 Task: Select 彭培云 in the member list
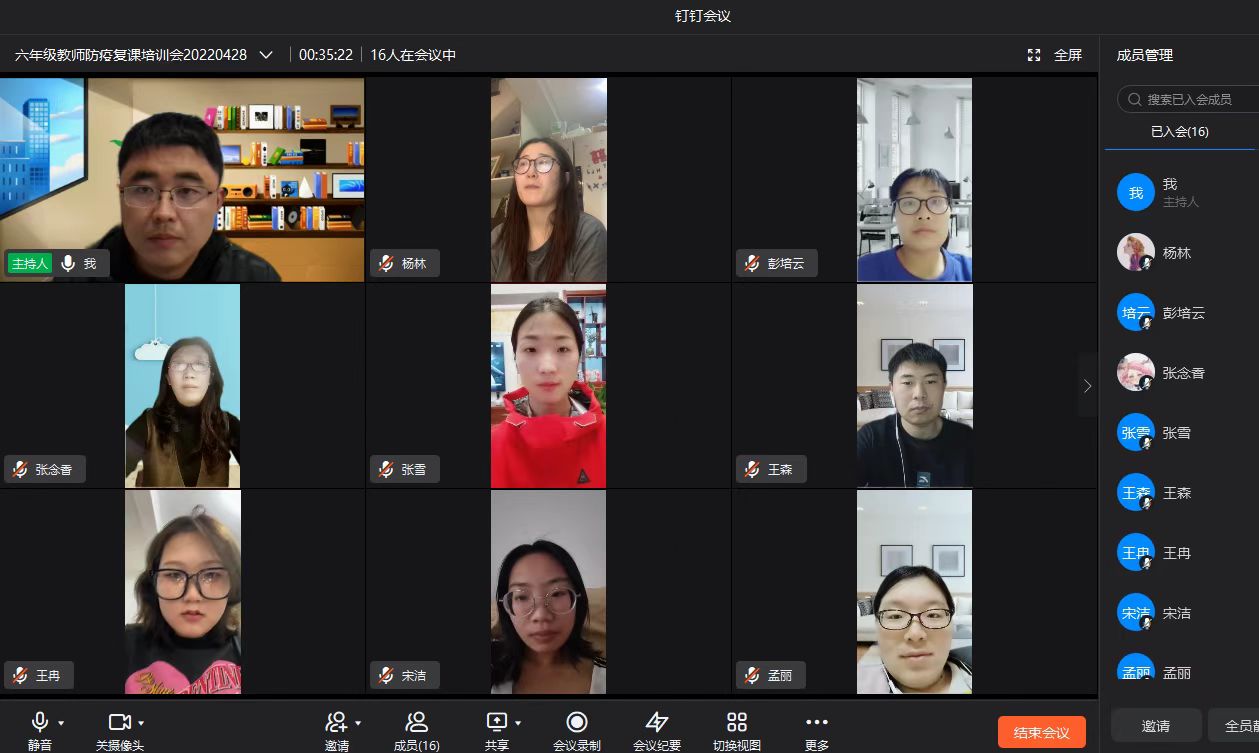(x=1183, y=313)
